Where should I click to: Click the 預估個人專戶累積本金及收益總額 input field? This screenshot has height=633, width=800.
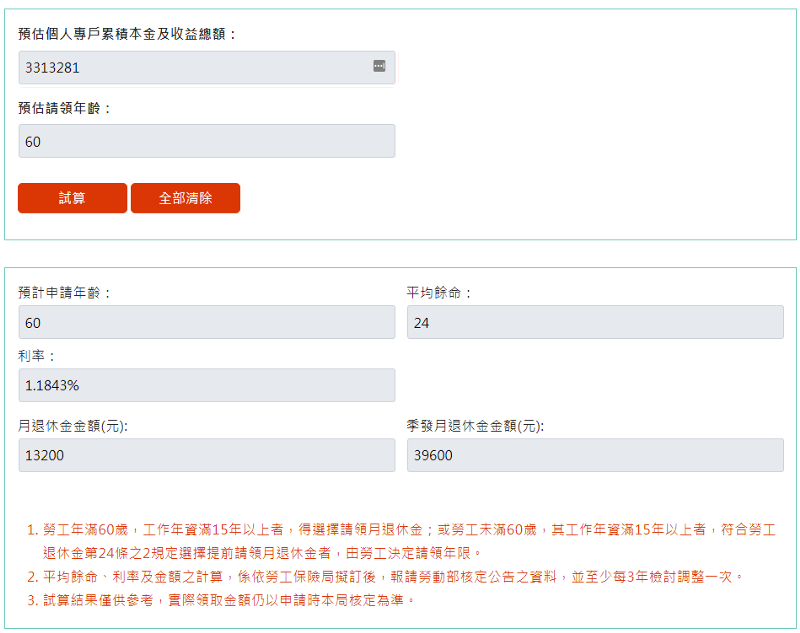tap(207, 67)
